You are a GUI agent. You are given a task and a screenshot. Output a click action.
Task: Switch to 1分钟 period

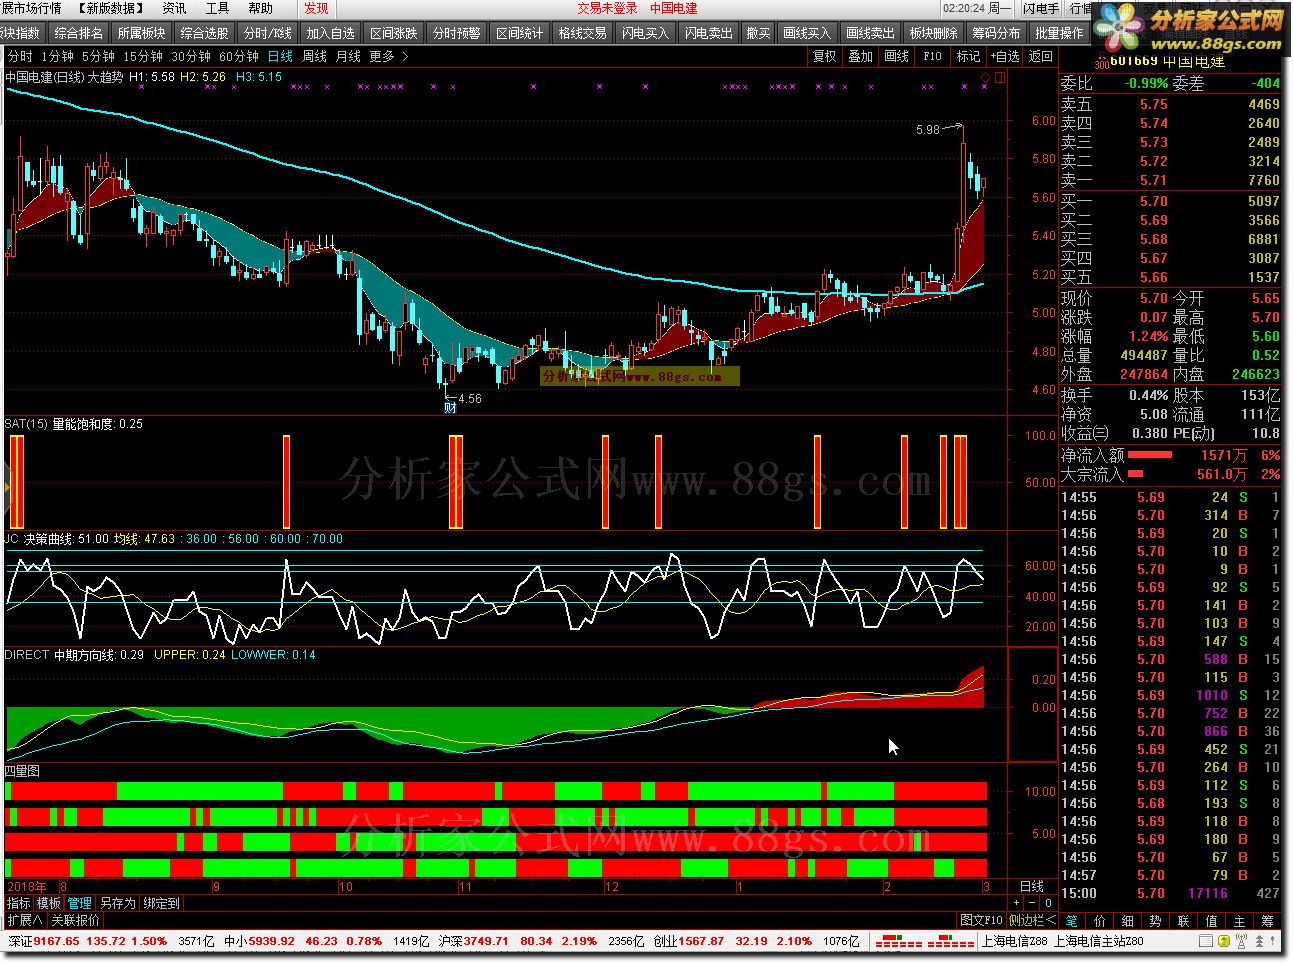(58, 56)
